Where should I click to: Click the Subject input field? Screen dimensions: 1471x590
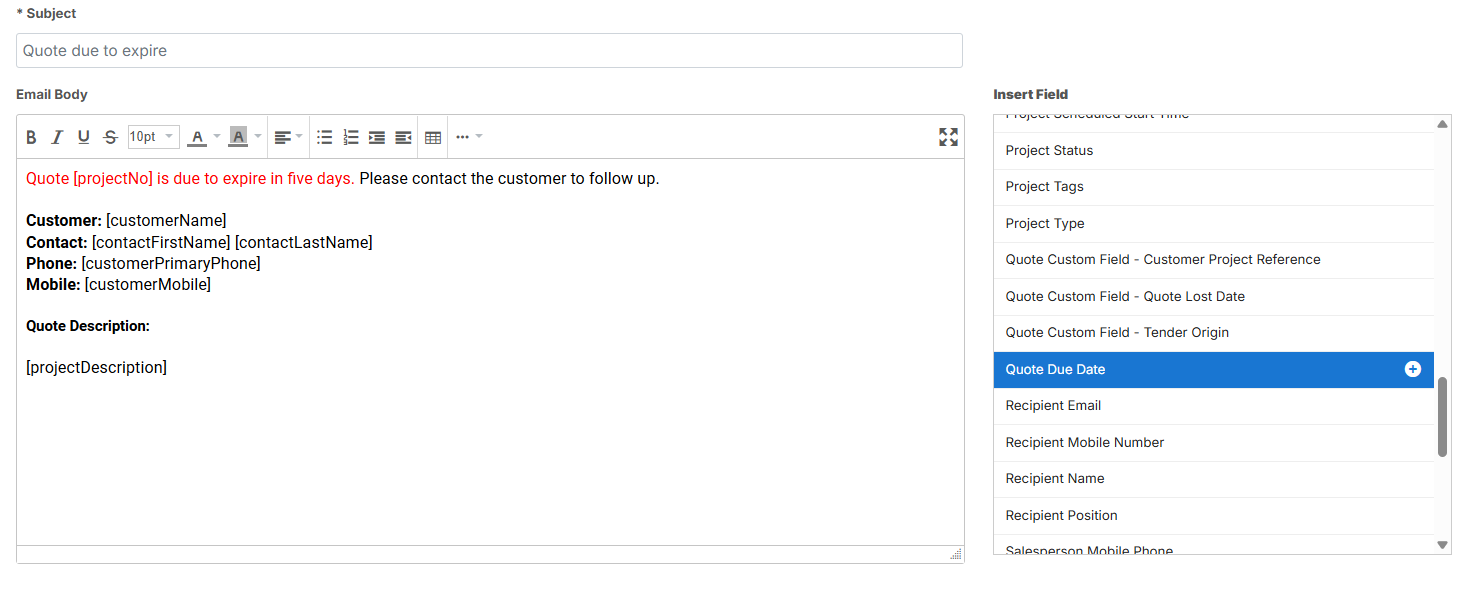pos(489,51)
